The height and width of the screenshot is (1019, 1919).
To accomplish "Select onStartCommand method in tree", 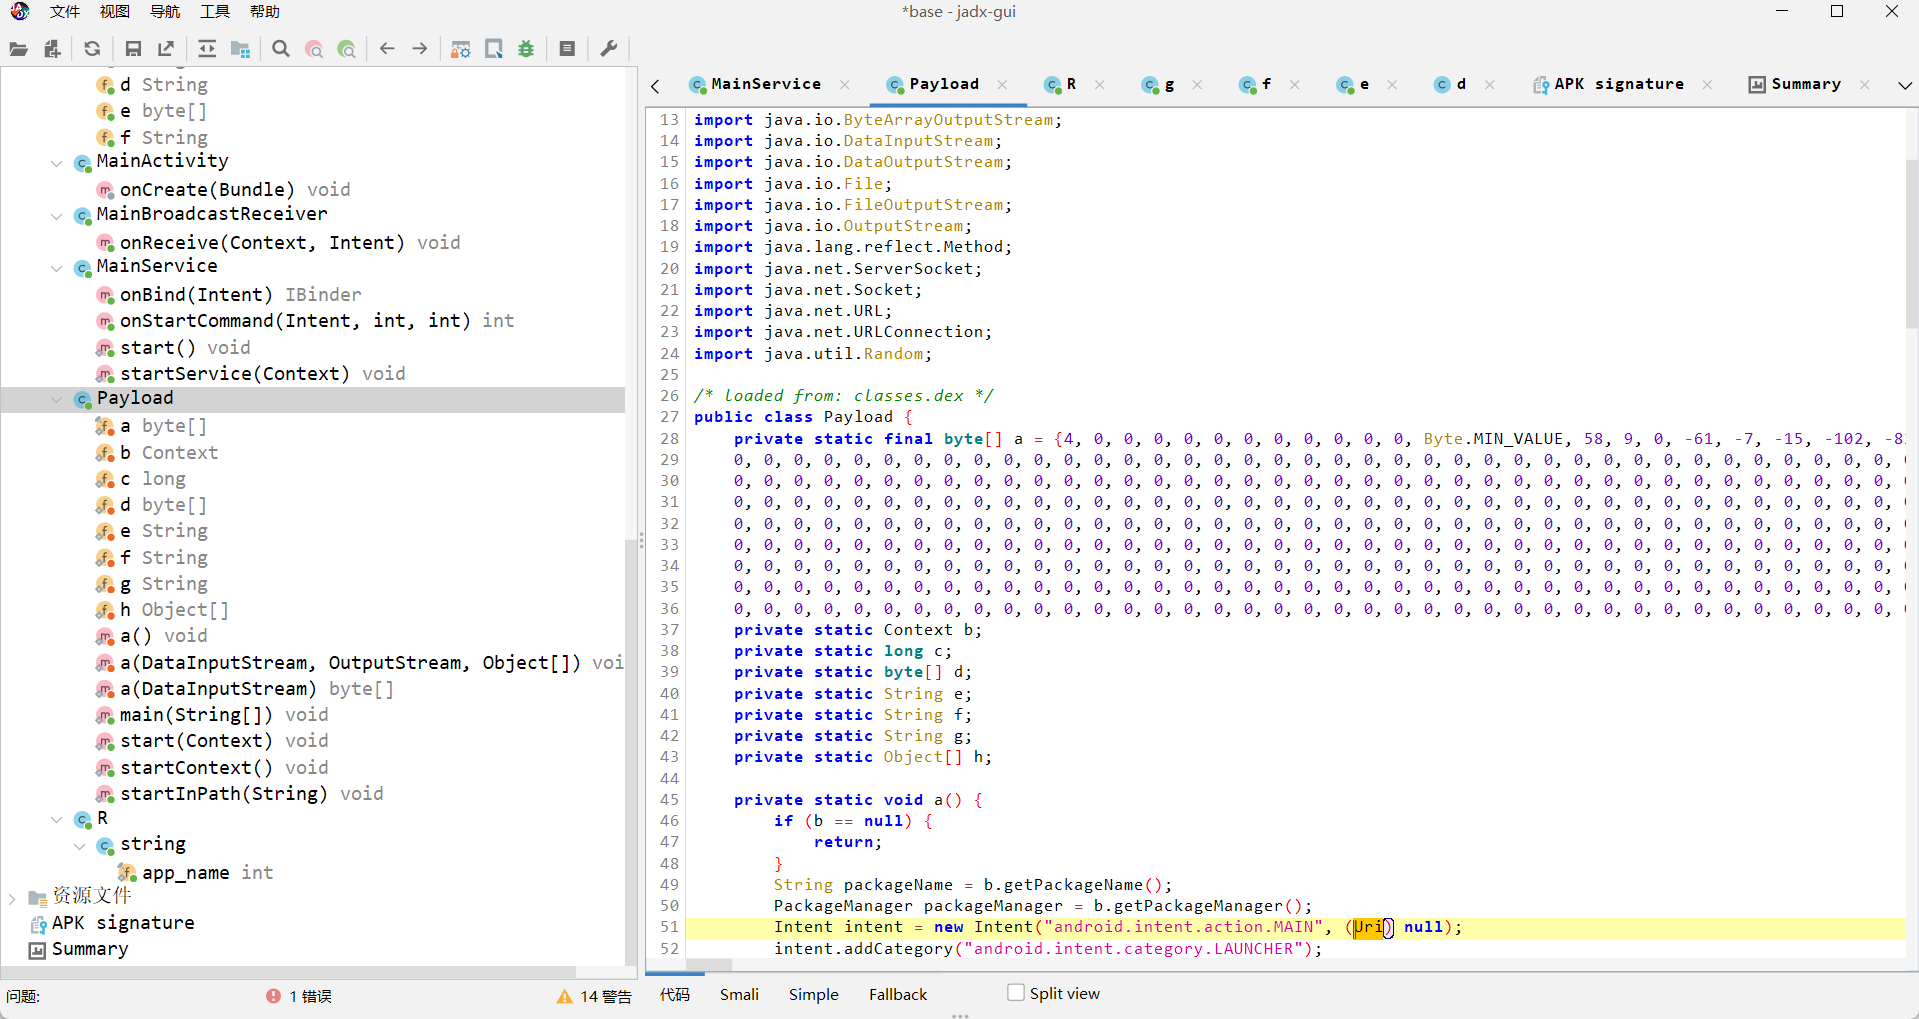I will point(305,320).
